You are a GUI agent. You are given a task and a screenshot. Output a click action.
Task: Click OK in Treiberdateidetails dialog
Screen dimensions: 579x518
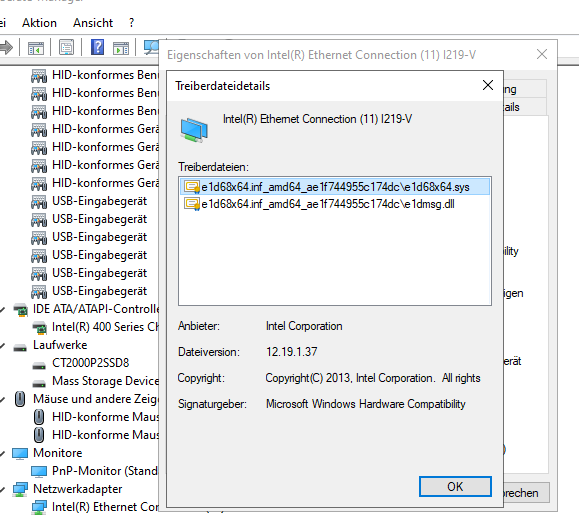[455, 487]
